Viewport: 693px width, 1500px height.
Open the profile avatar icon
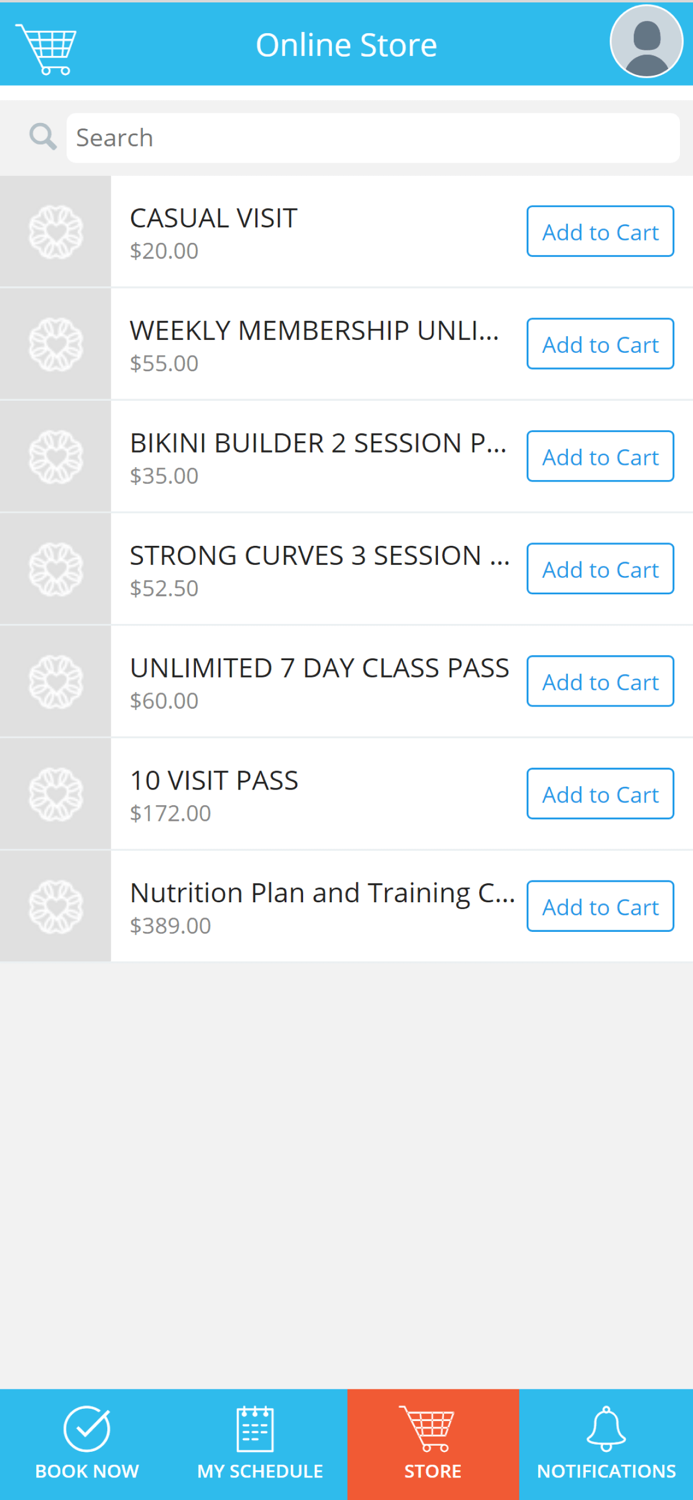coord(646,41)
